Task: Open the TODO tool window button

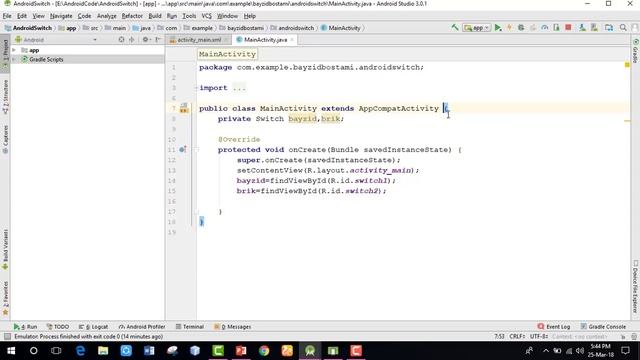Action: click(58, 327)
